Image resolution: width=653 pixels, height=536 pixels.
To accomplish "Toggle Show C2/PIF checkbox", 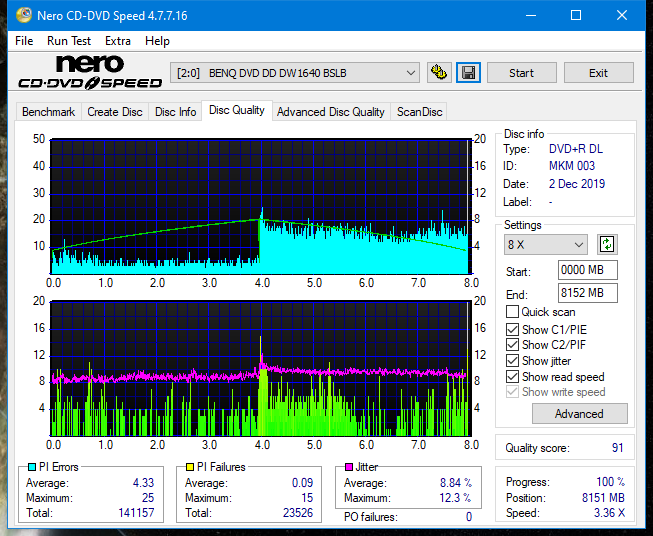I will (512, 345).
